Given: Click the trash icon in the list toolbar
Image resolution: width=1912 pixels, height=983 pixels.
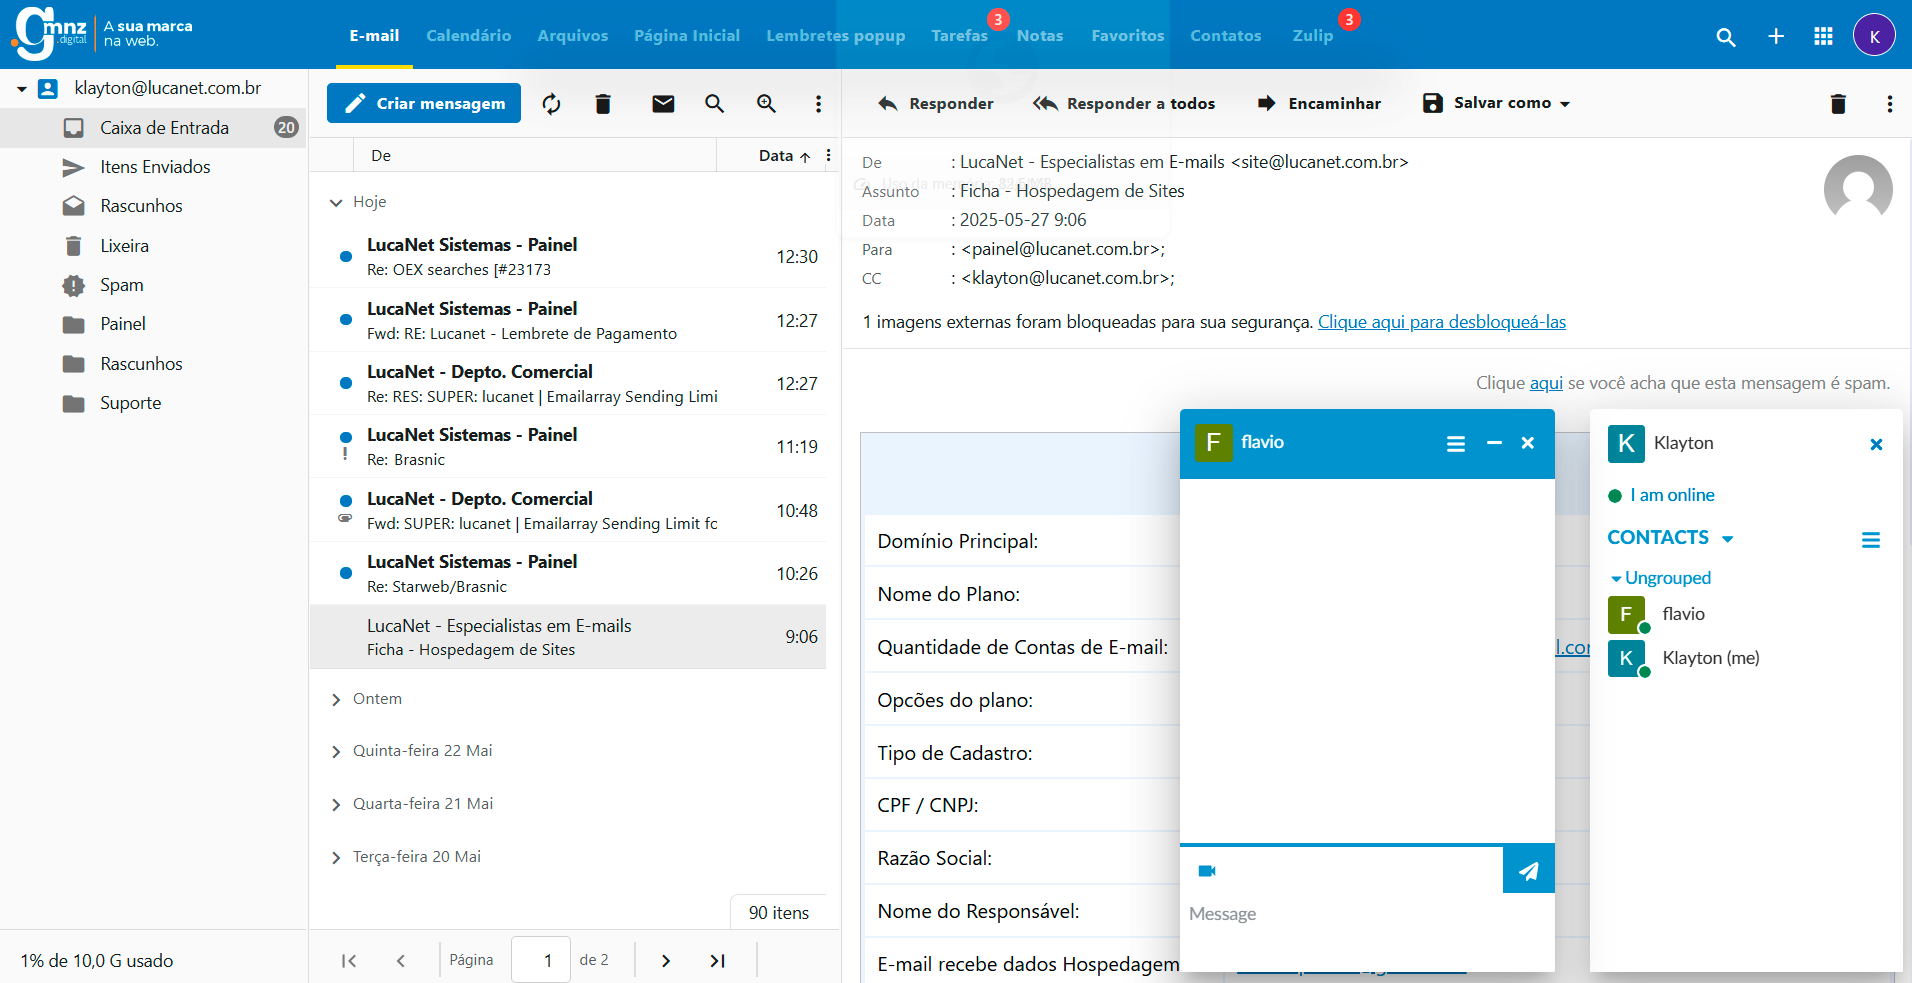Looking at the screenshot, I should point(603,104).
